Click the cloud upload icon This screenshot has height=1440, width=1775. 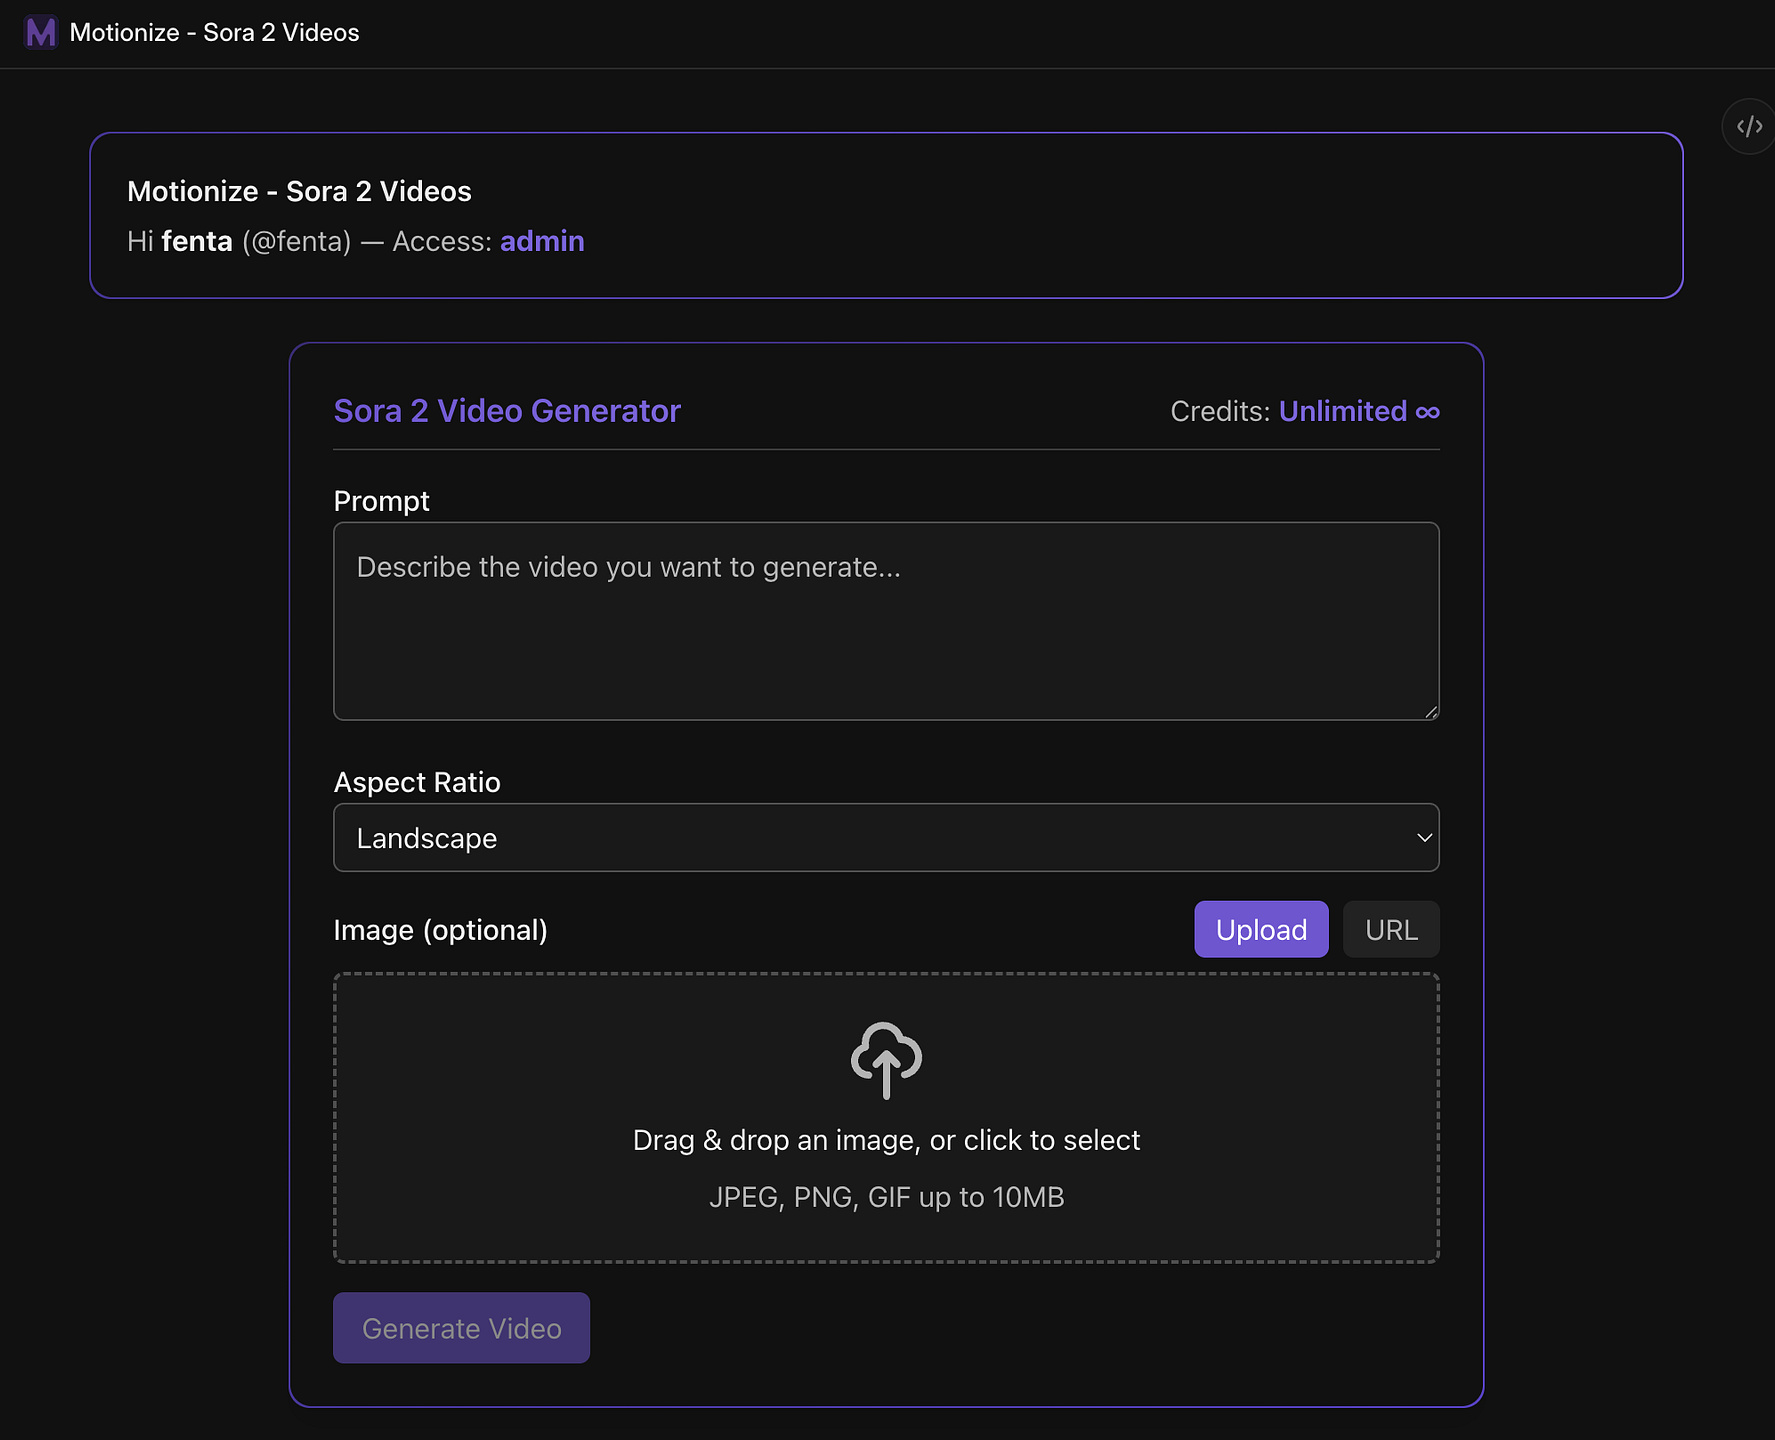point(886,1060)
